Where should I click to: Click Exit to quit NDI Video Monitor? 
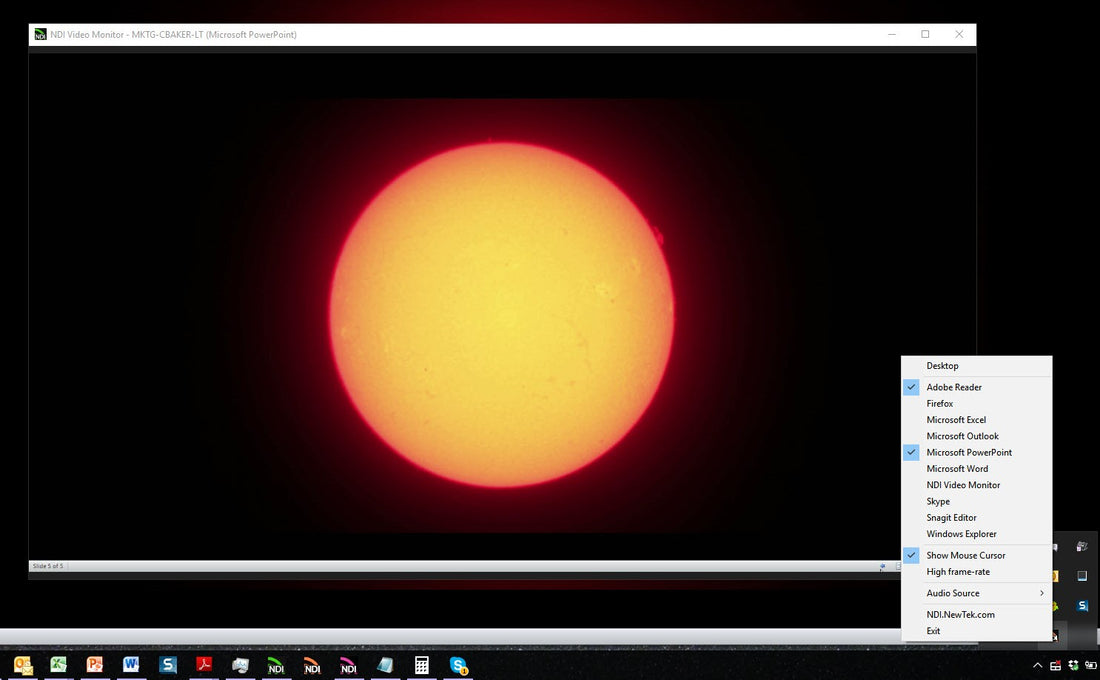tap(933, 631)
